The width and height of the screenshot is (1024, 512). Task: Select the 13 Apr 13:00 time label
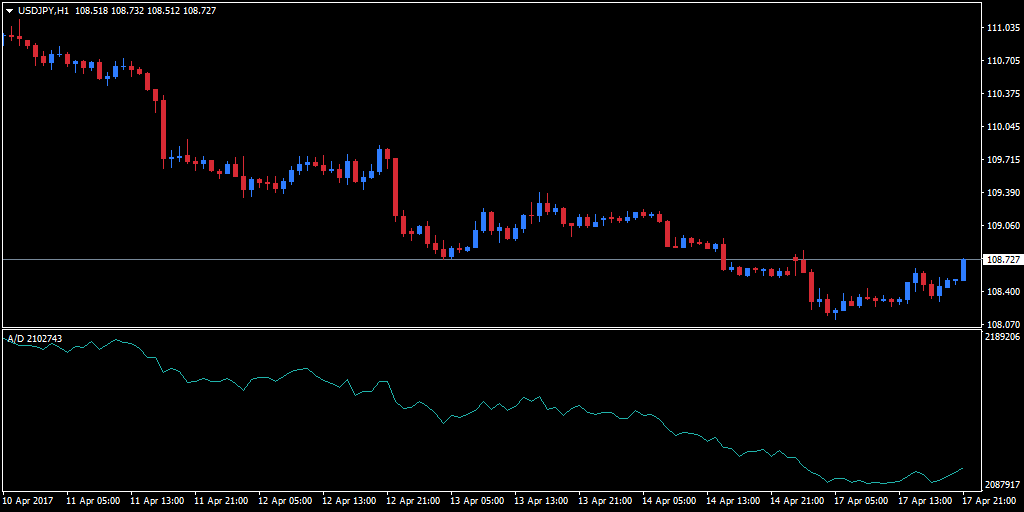540,501
